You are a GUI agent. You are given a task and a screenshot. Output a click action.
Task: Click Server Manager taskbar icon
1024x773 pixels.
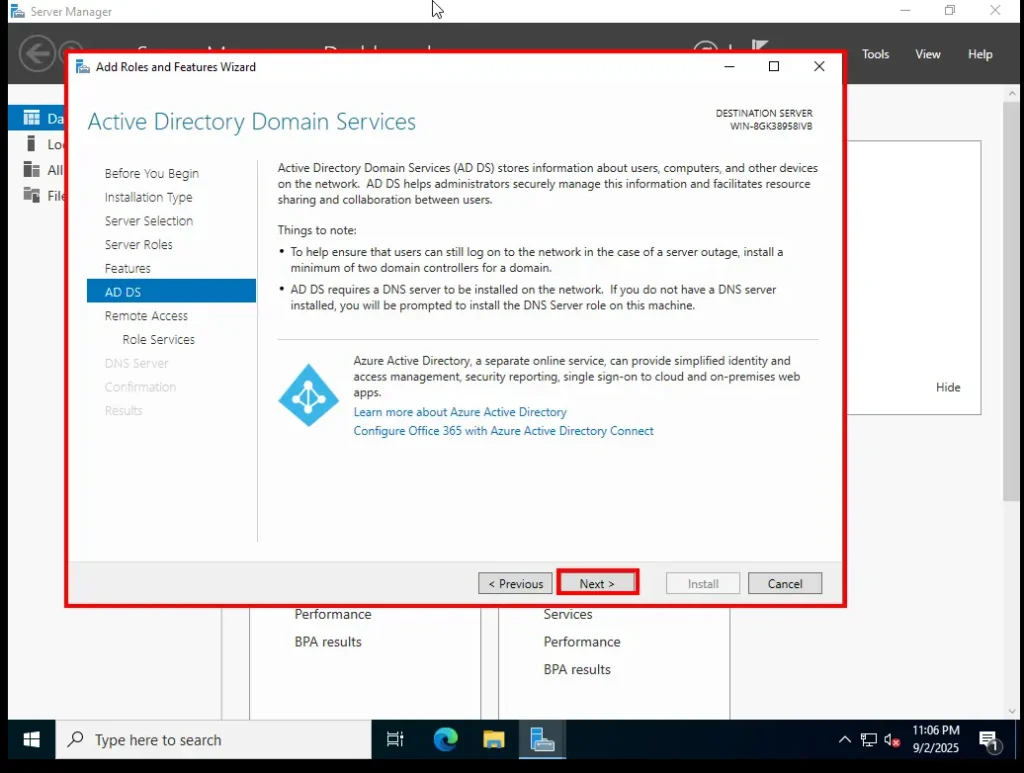pyautogui.click(x=542, y=740)
